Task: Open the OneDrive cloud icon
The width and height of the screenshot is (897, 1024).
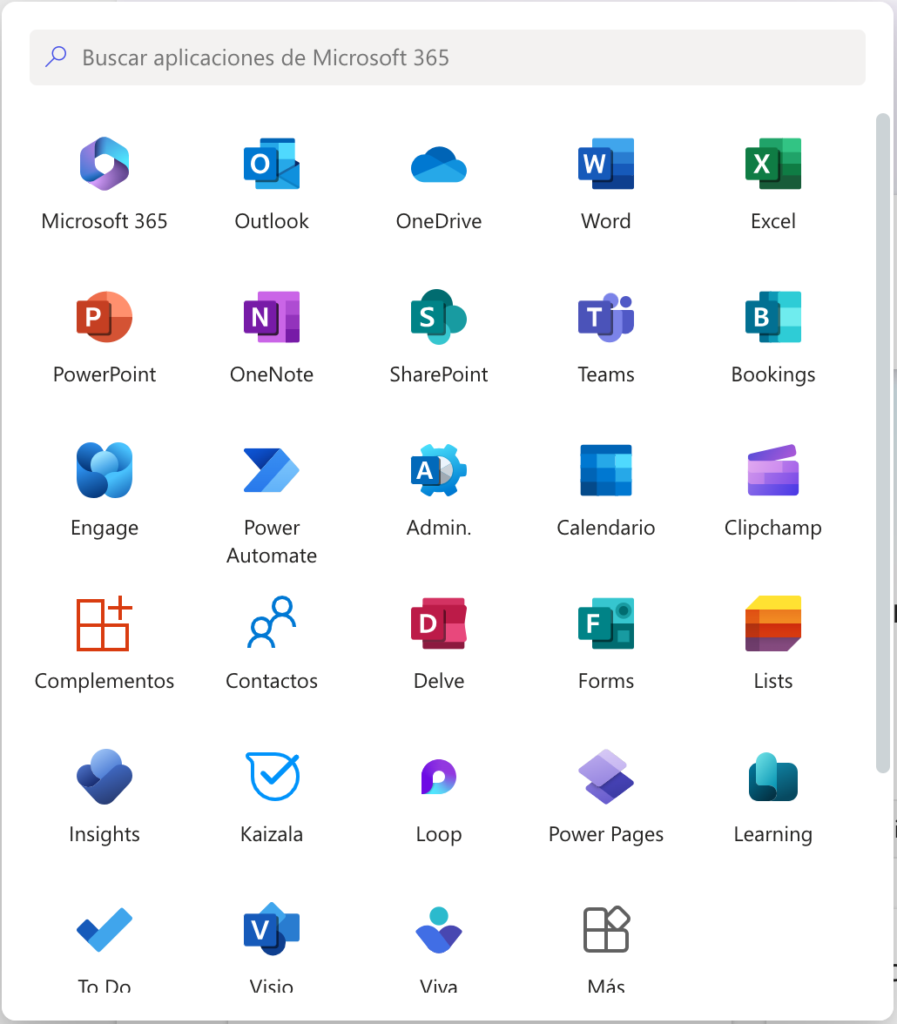Action: 439,165
